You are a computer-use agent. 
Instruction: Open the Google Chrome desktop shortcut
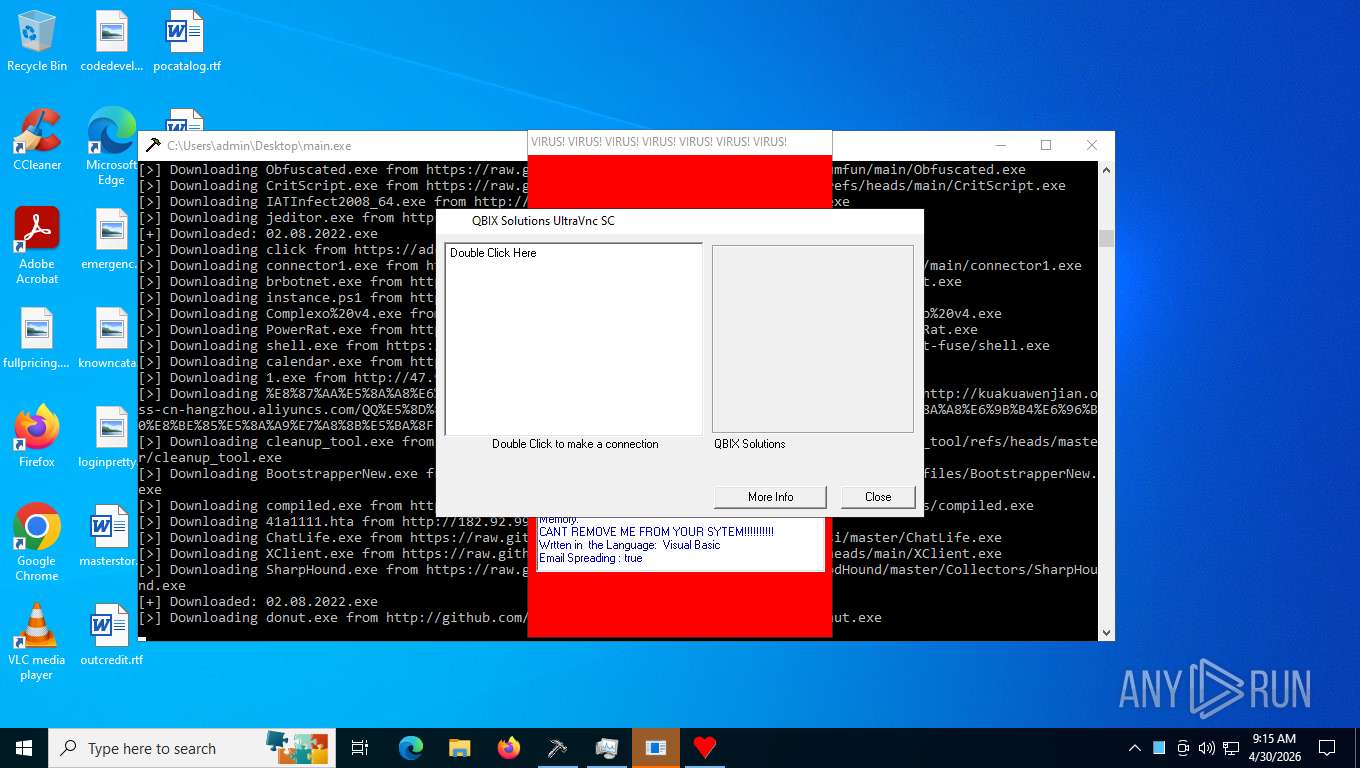[37, 542]
